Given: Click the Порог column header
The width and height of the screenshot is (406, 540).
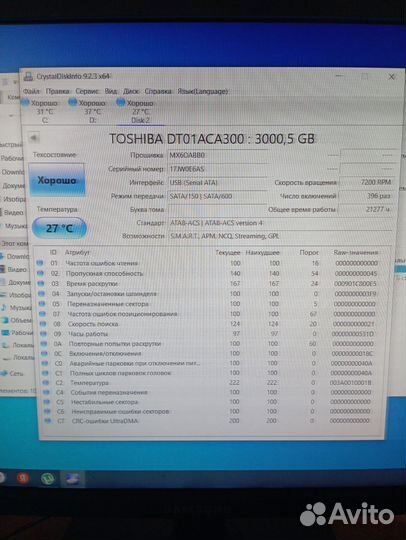Looking at the screenshot, I should click(x=309, y=252).
